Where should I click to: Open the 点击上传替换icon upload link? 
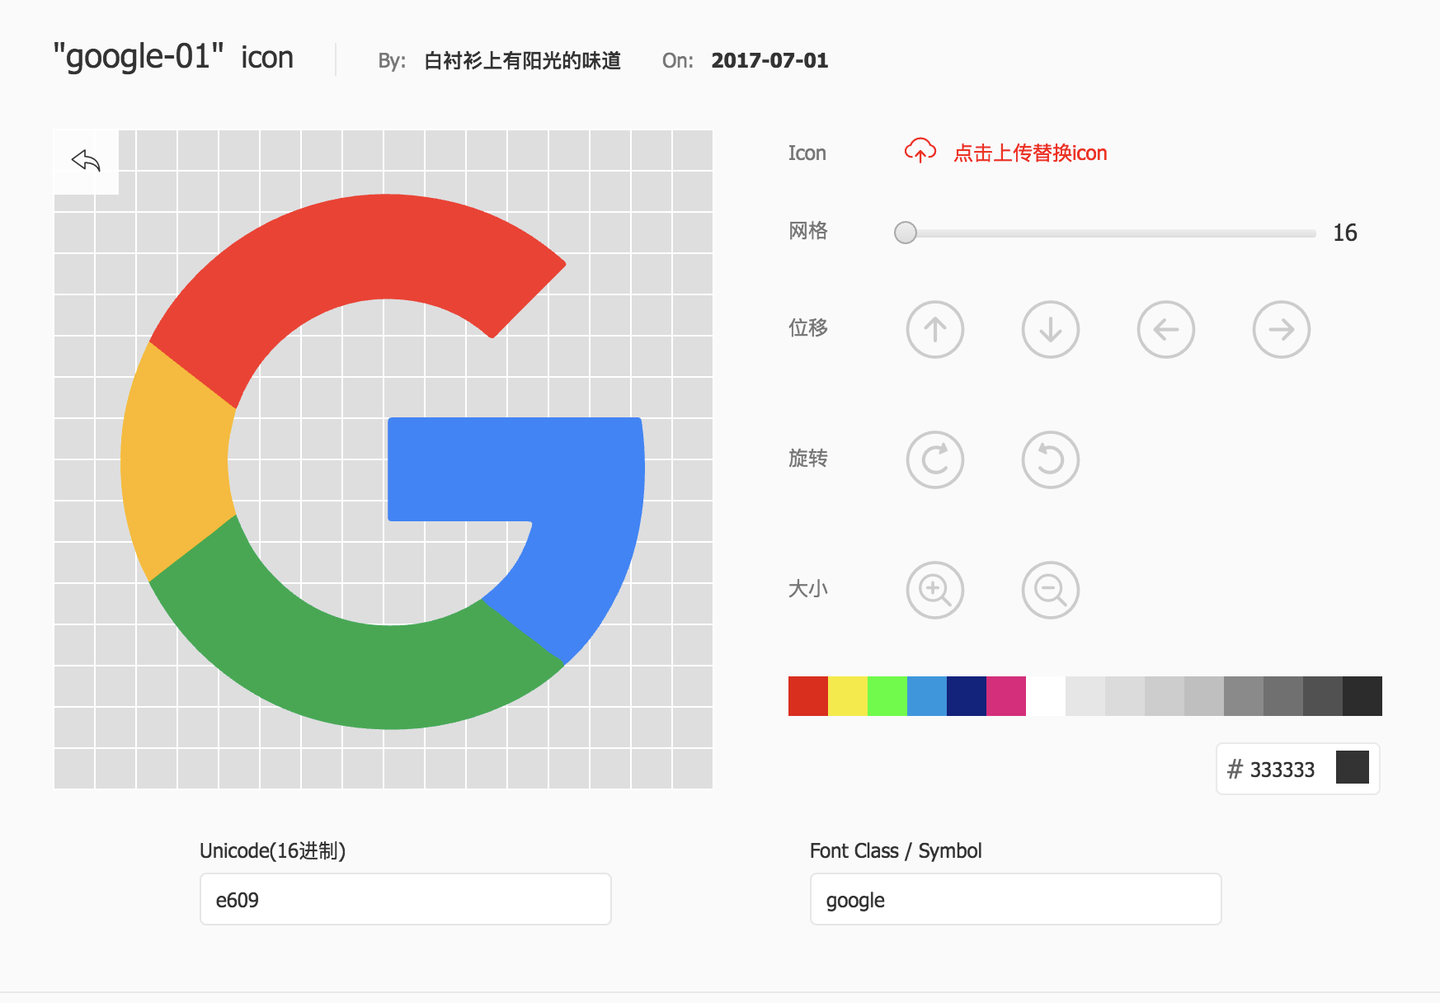(1030, 153)
